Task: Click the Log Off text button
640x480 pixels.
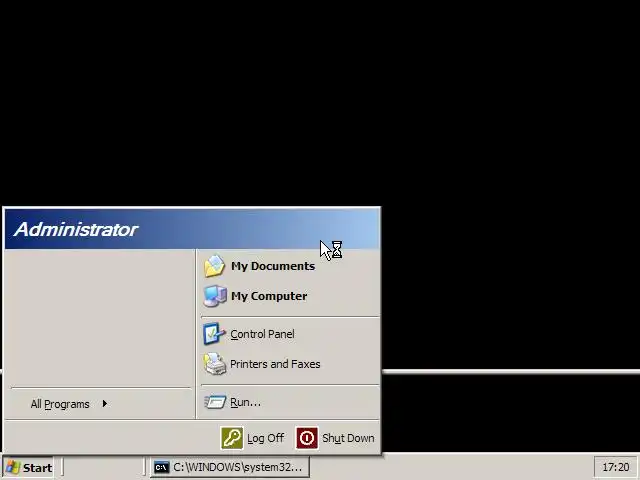Action: click(265, 438)
